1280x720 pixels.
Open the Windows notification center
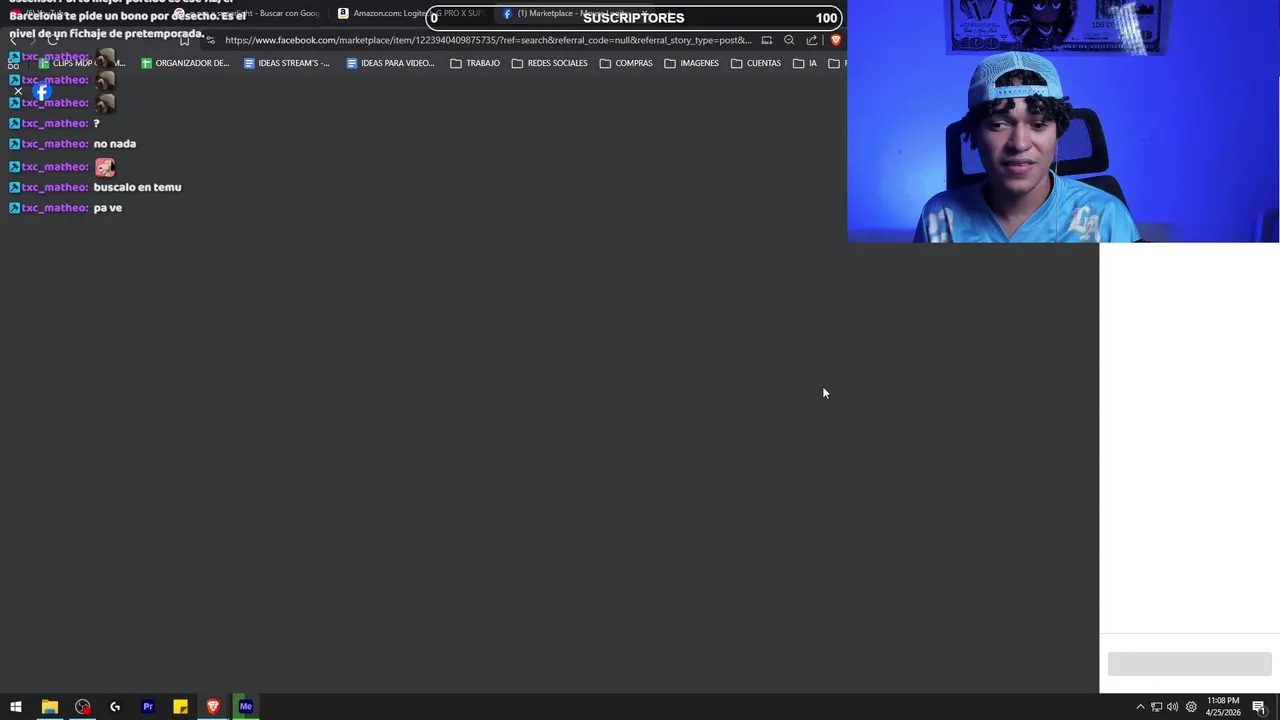click(1259, 707)
